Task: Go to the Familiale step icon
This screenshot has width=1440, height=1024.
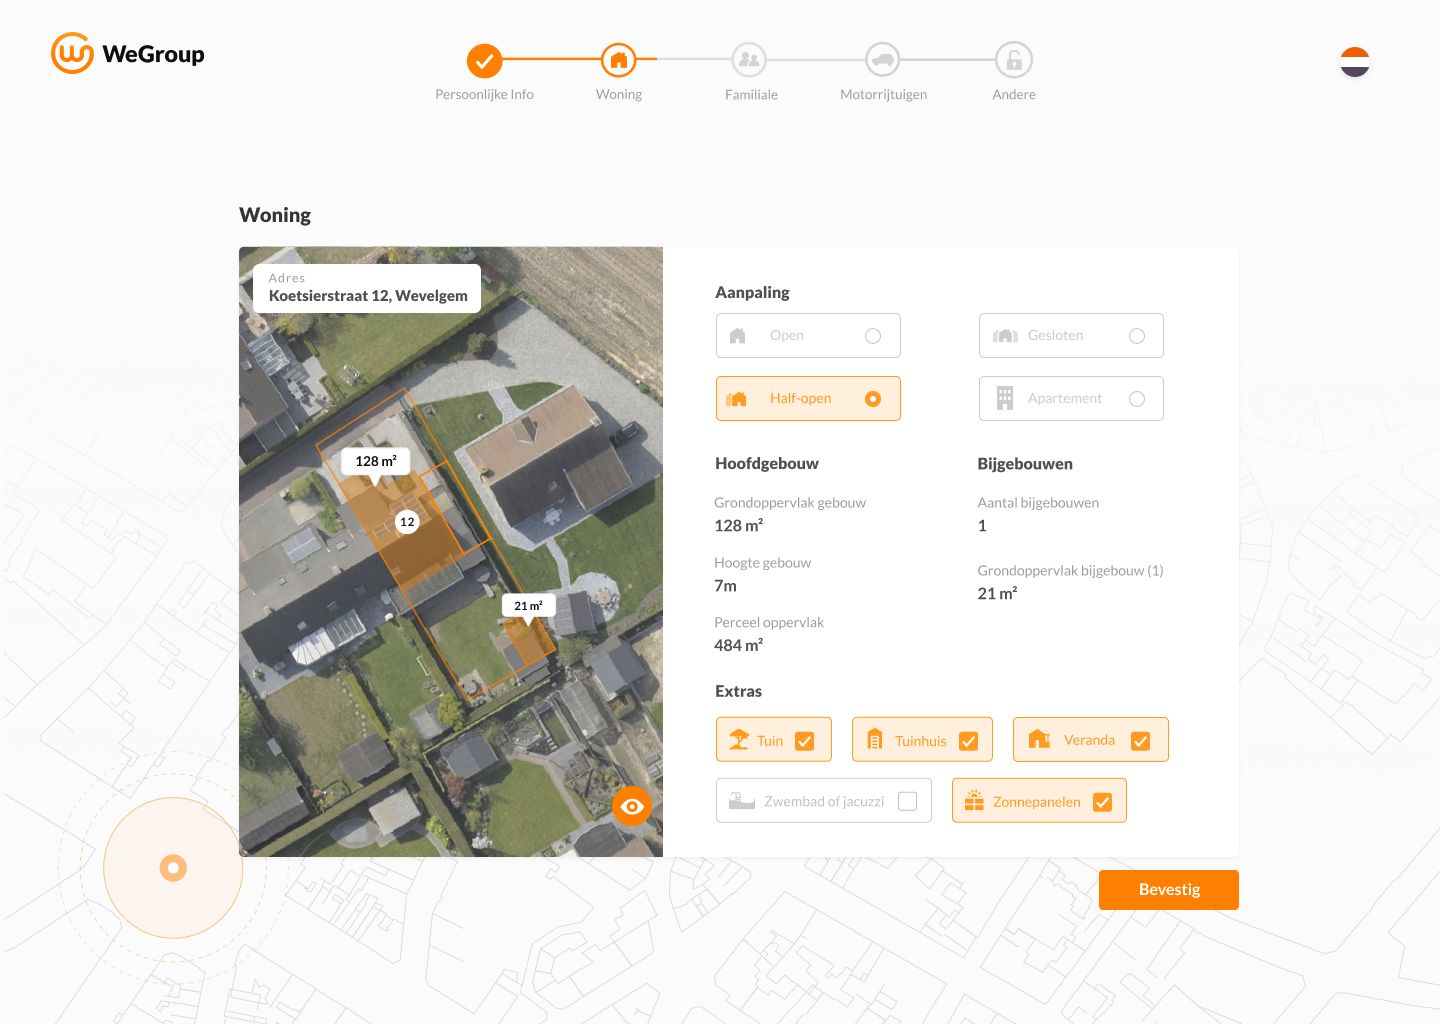Action: [749, 60]
